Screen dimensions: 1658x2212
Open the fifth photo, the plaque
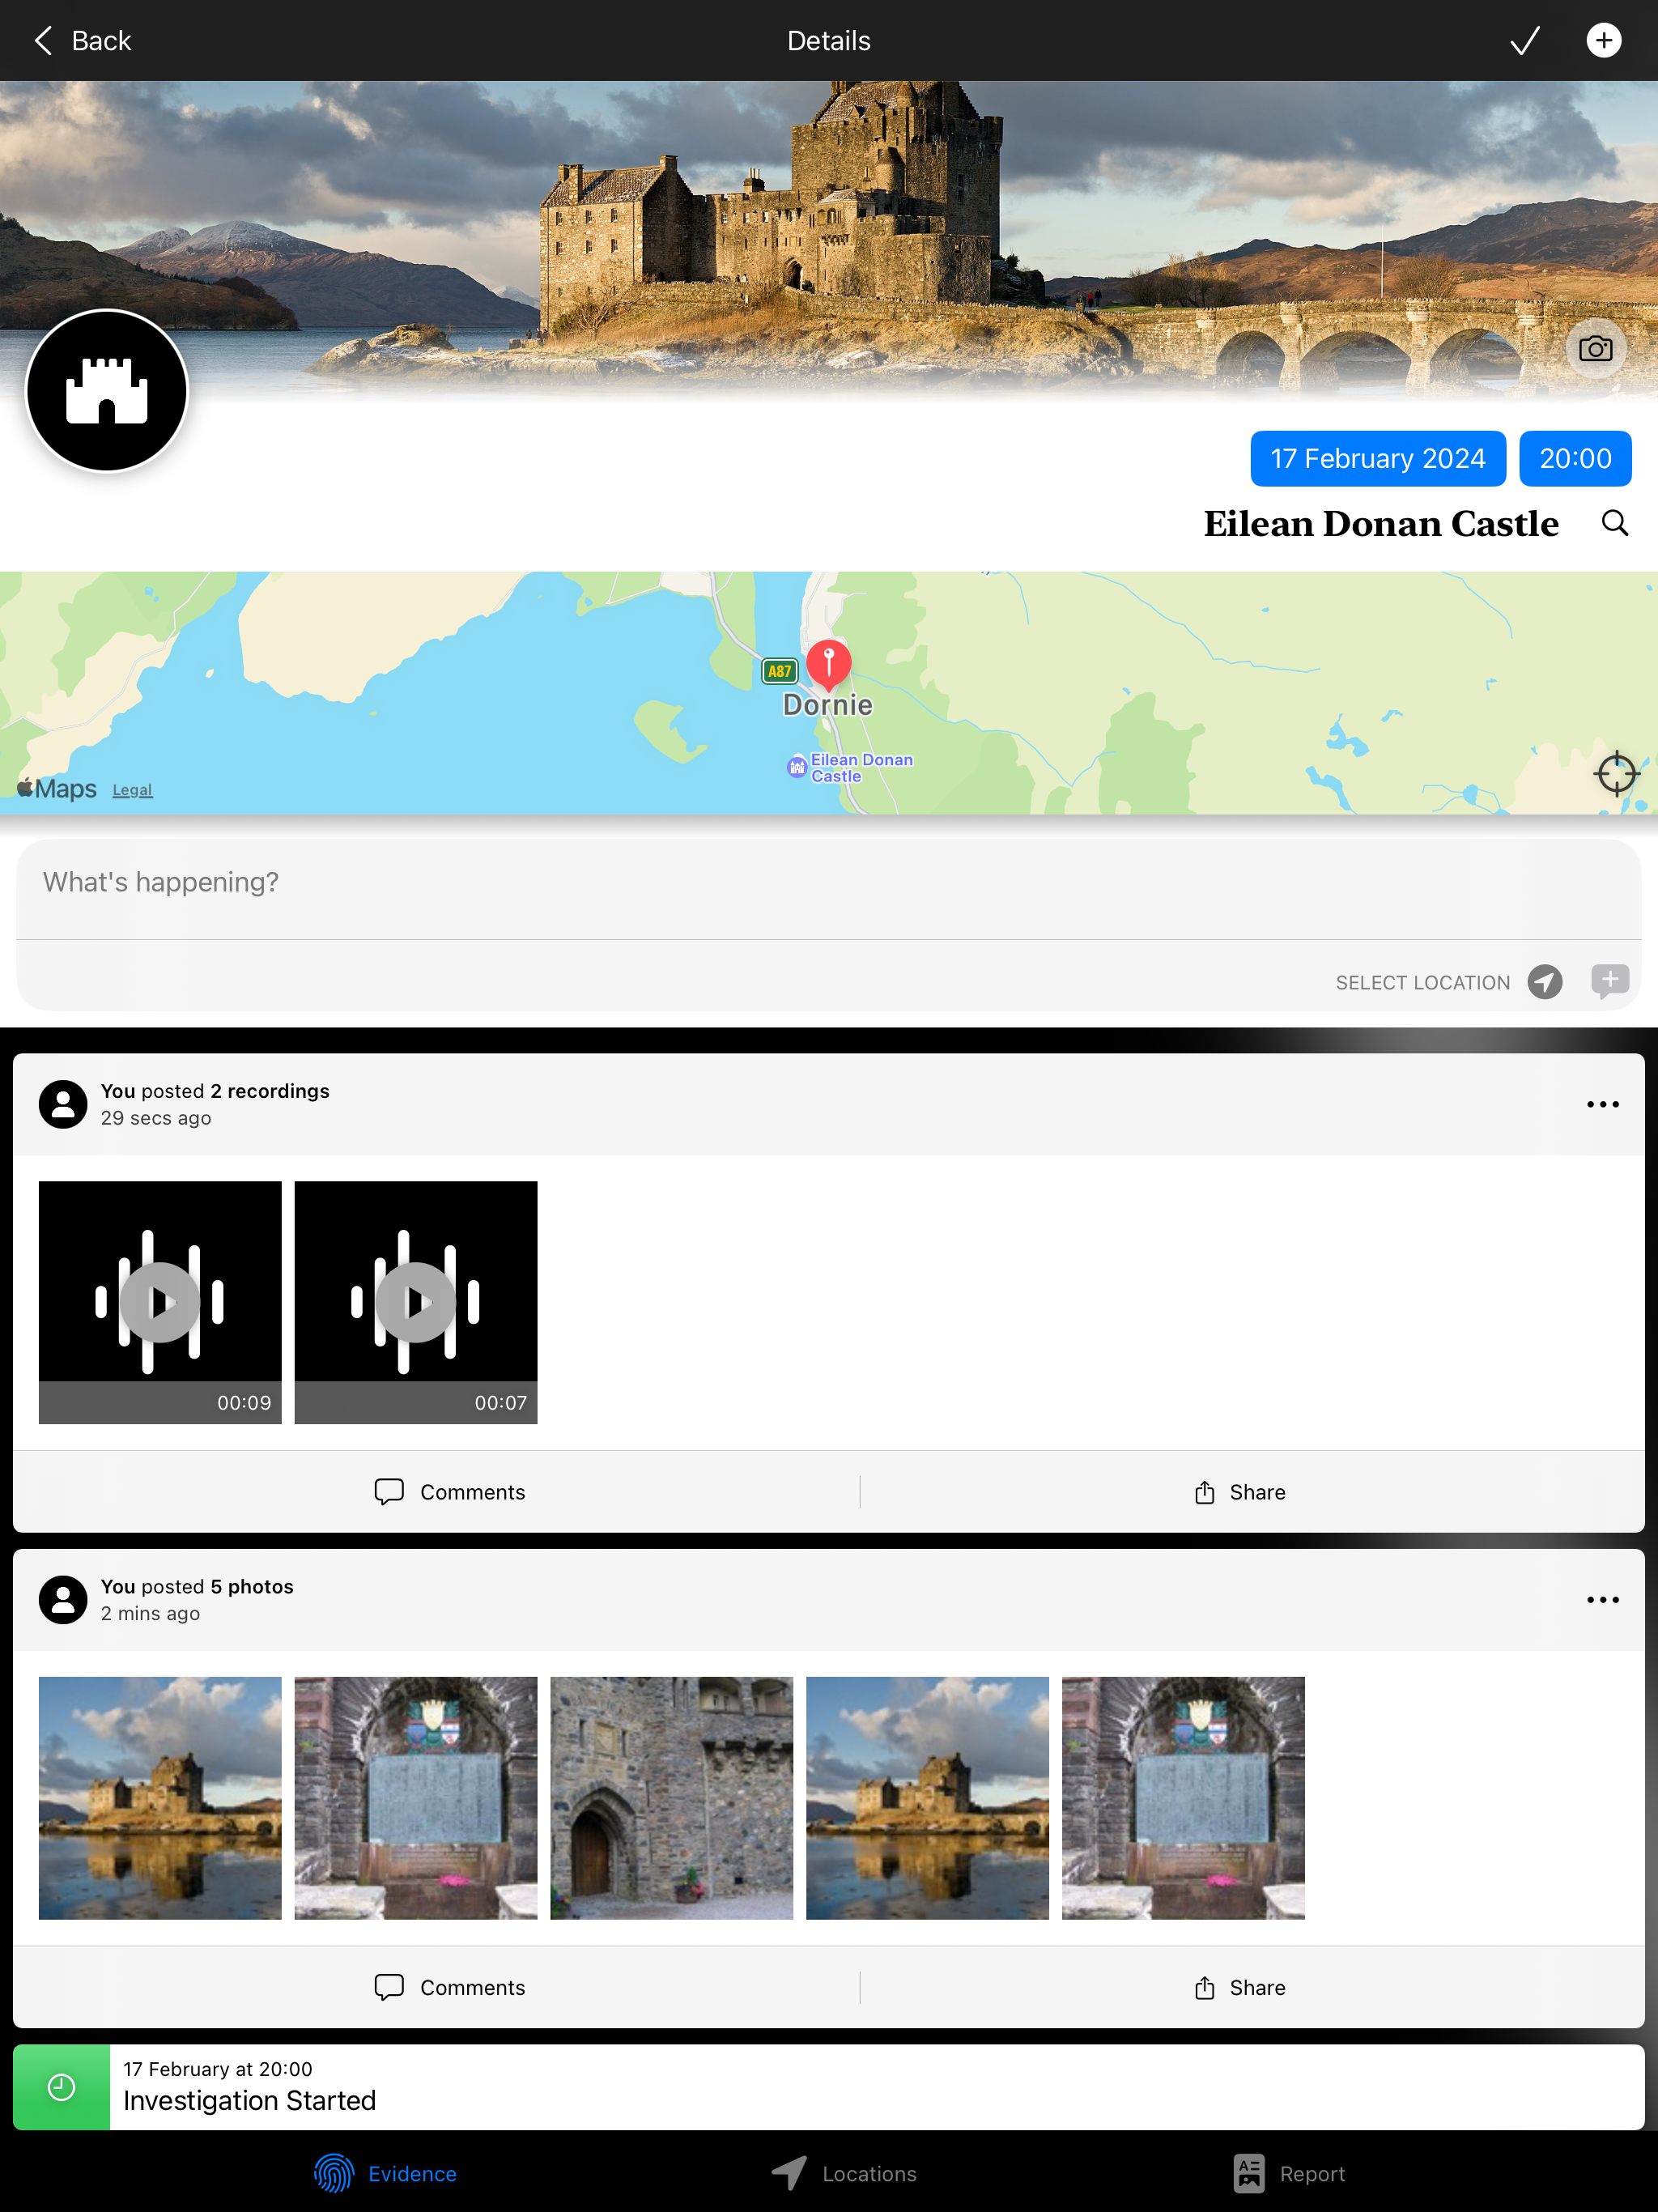(x=1183, y=1798)
